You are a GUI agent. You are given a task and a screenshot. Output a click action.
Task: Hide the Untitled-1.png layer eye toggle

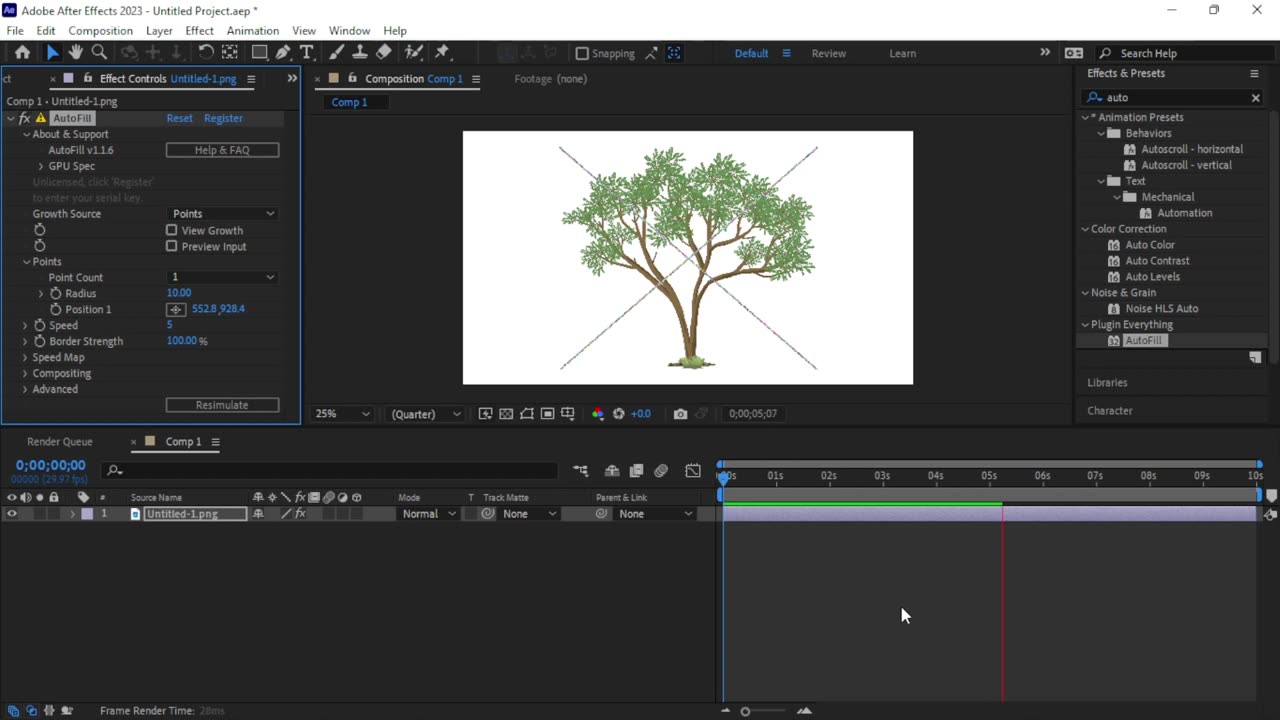point(12,514)
